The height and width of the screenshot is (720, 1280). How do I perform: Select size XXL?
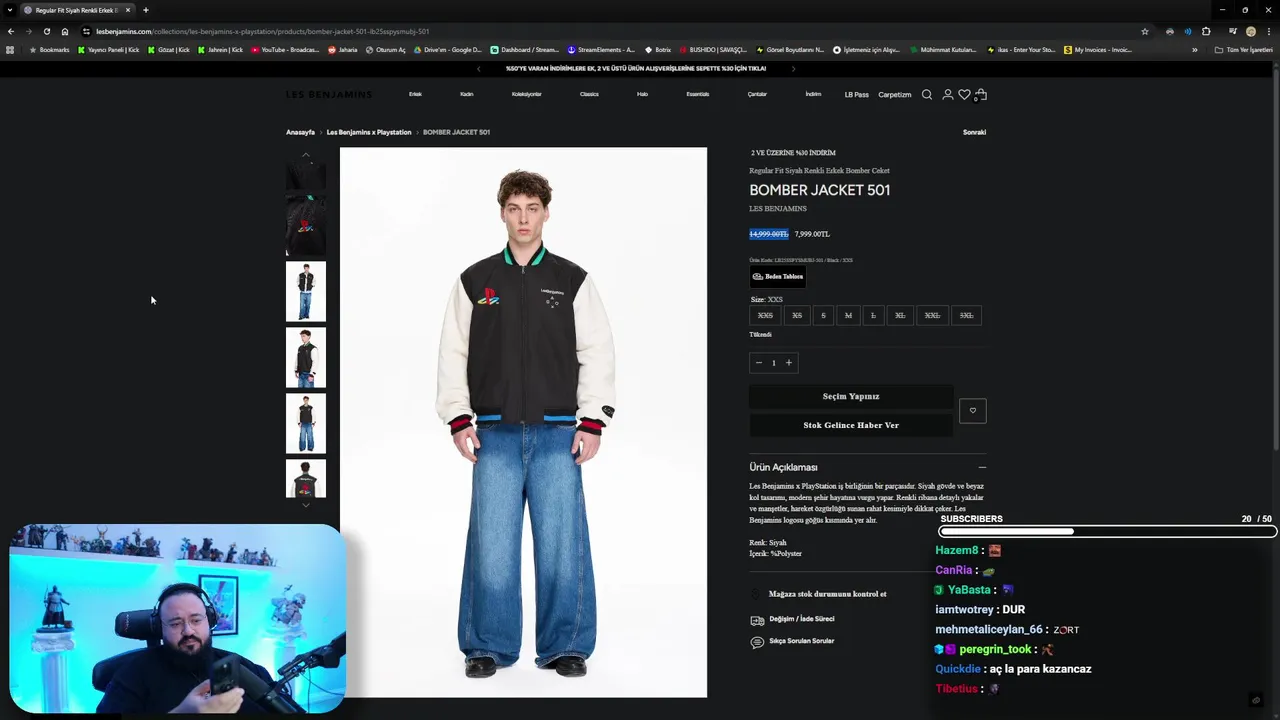tap(932, 315)
